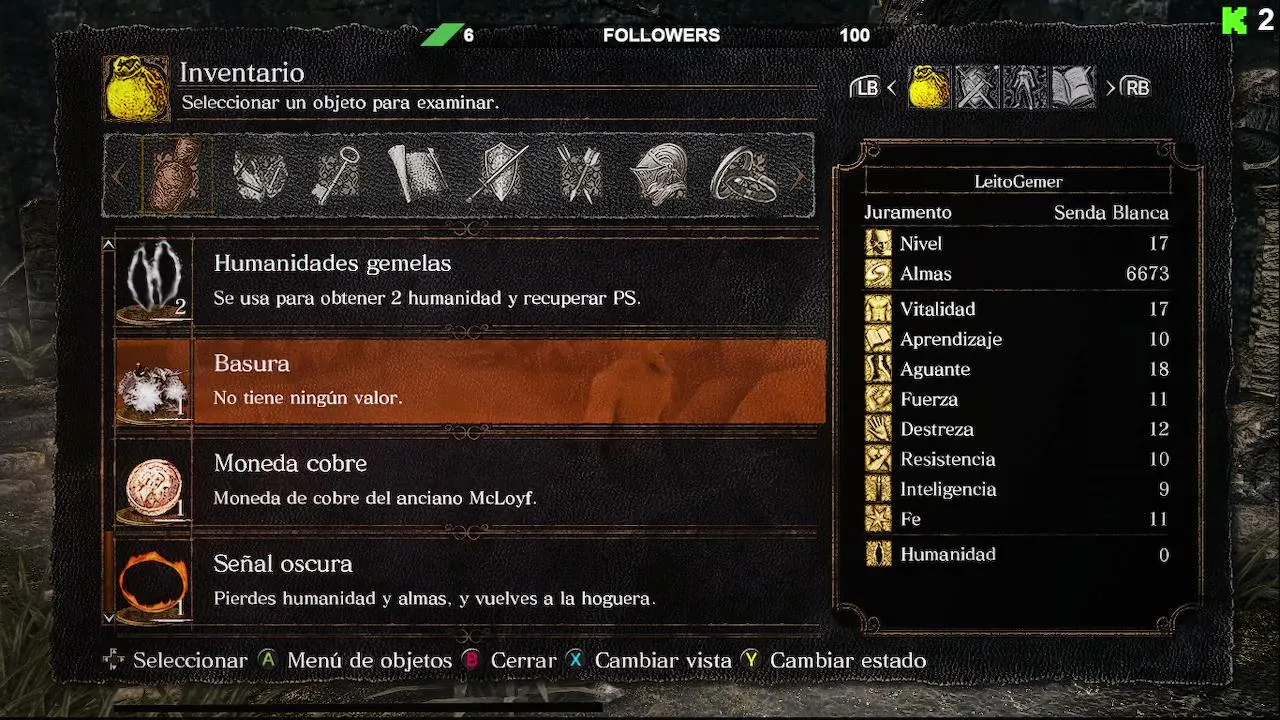Select the Moneda cobre item
1280x720 pixels.
[470, 481]
